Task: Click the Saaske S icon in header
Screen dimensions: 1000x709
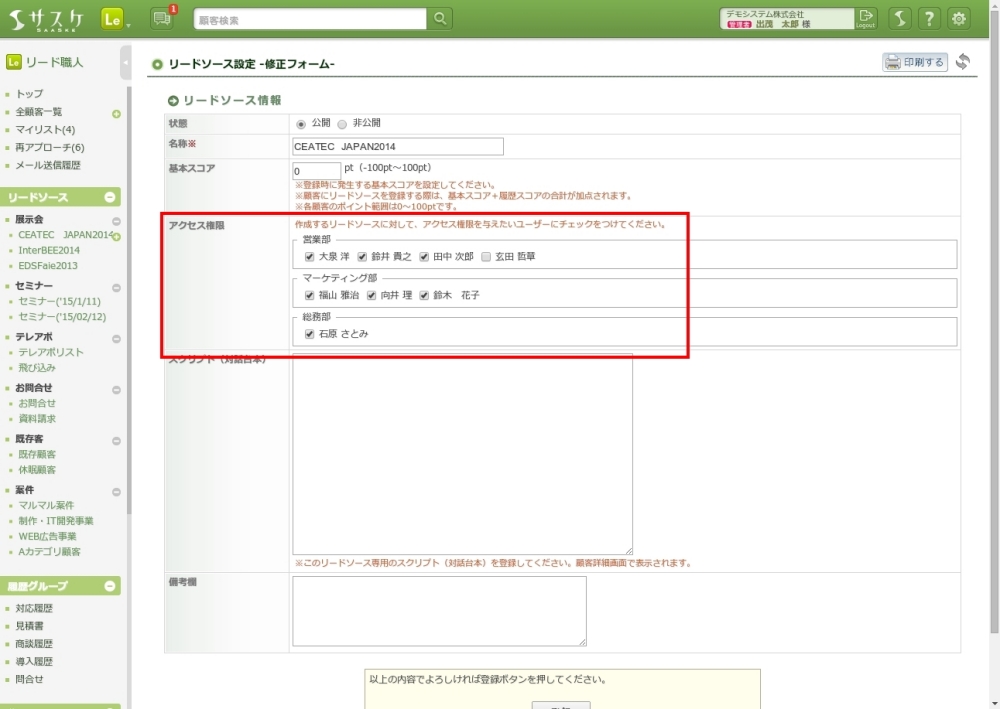Action: (x=900, y=19)
